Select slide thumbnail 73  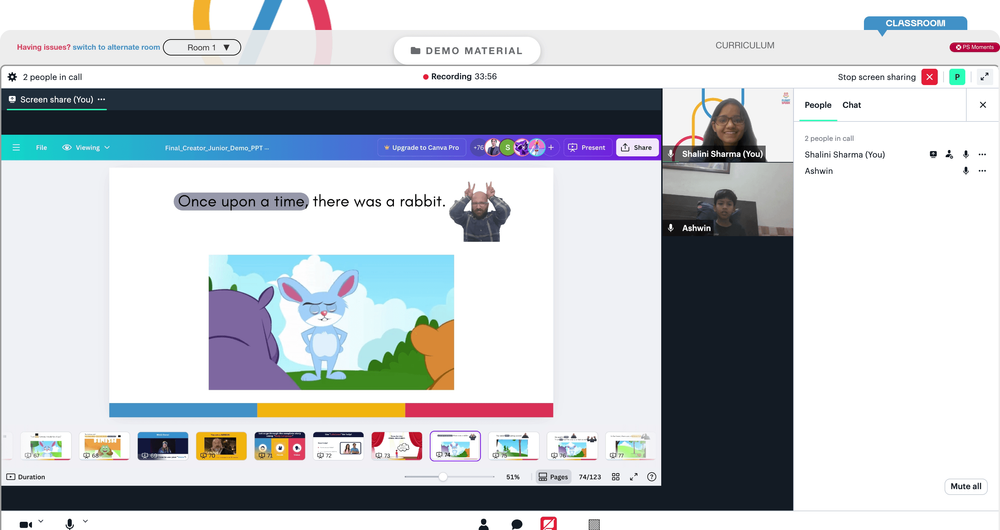click(x=397, y=446)
